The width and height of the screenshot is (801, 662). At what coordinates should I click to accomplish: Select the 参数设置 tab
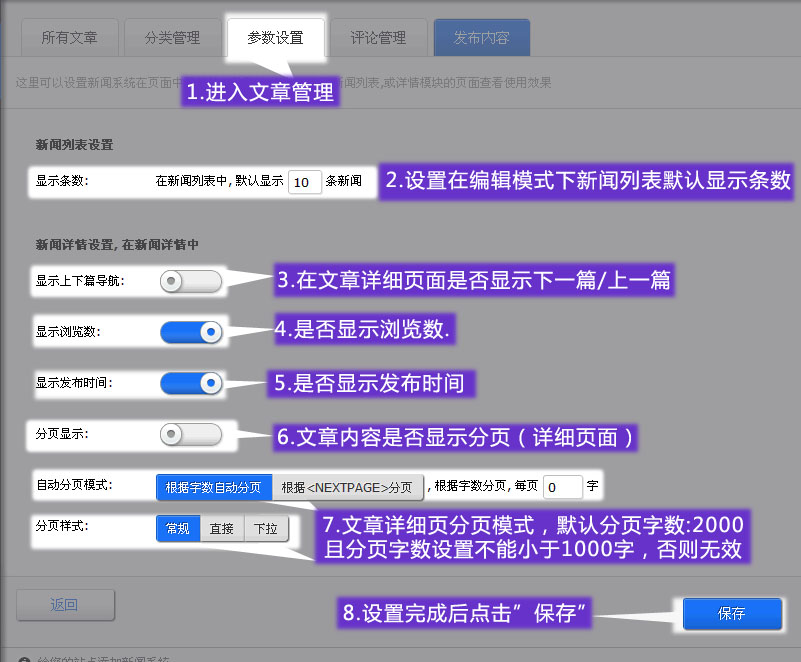[x=275, y=38]
